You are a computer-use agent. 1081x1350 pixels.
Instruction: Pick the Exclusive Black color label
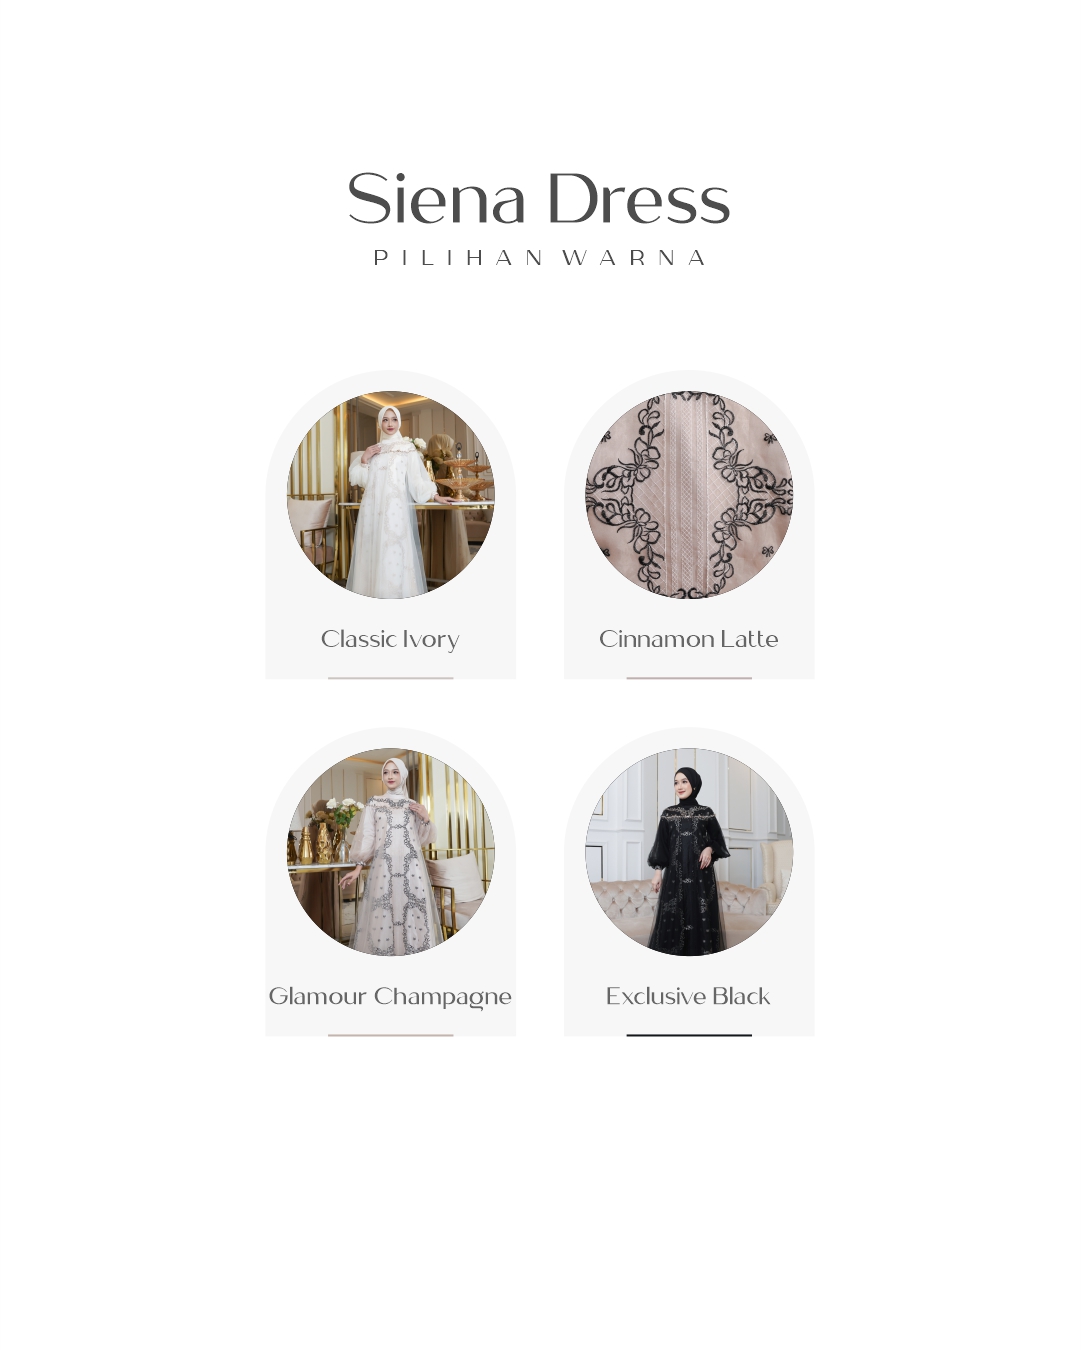click(x=688, y=996)
